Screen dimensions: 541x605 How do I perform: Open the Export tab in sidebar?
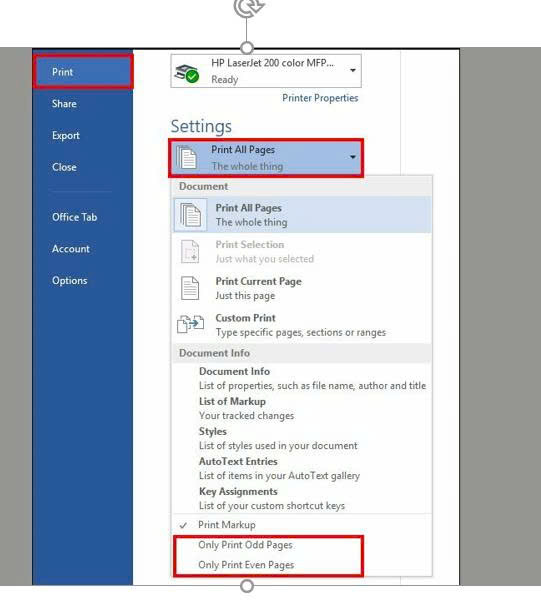[66, 135]
